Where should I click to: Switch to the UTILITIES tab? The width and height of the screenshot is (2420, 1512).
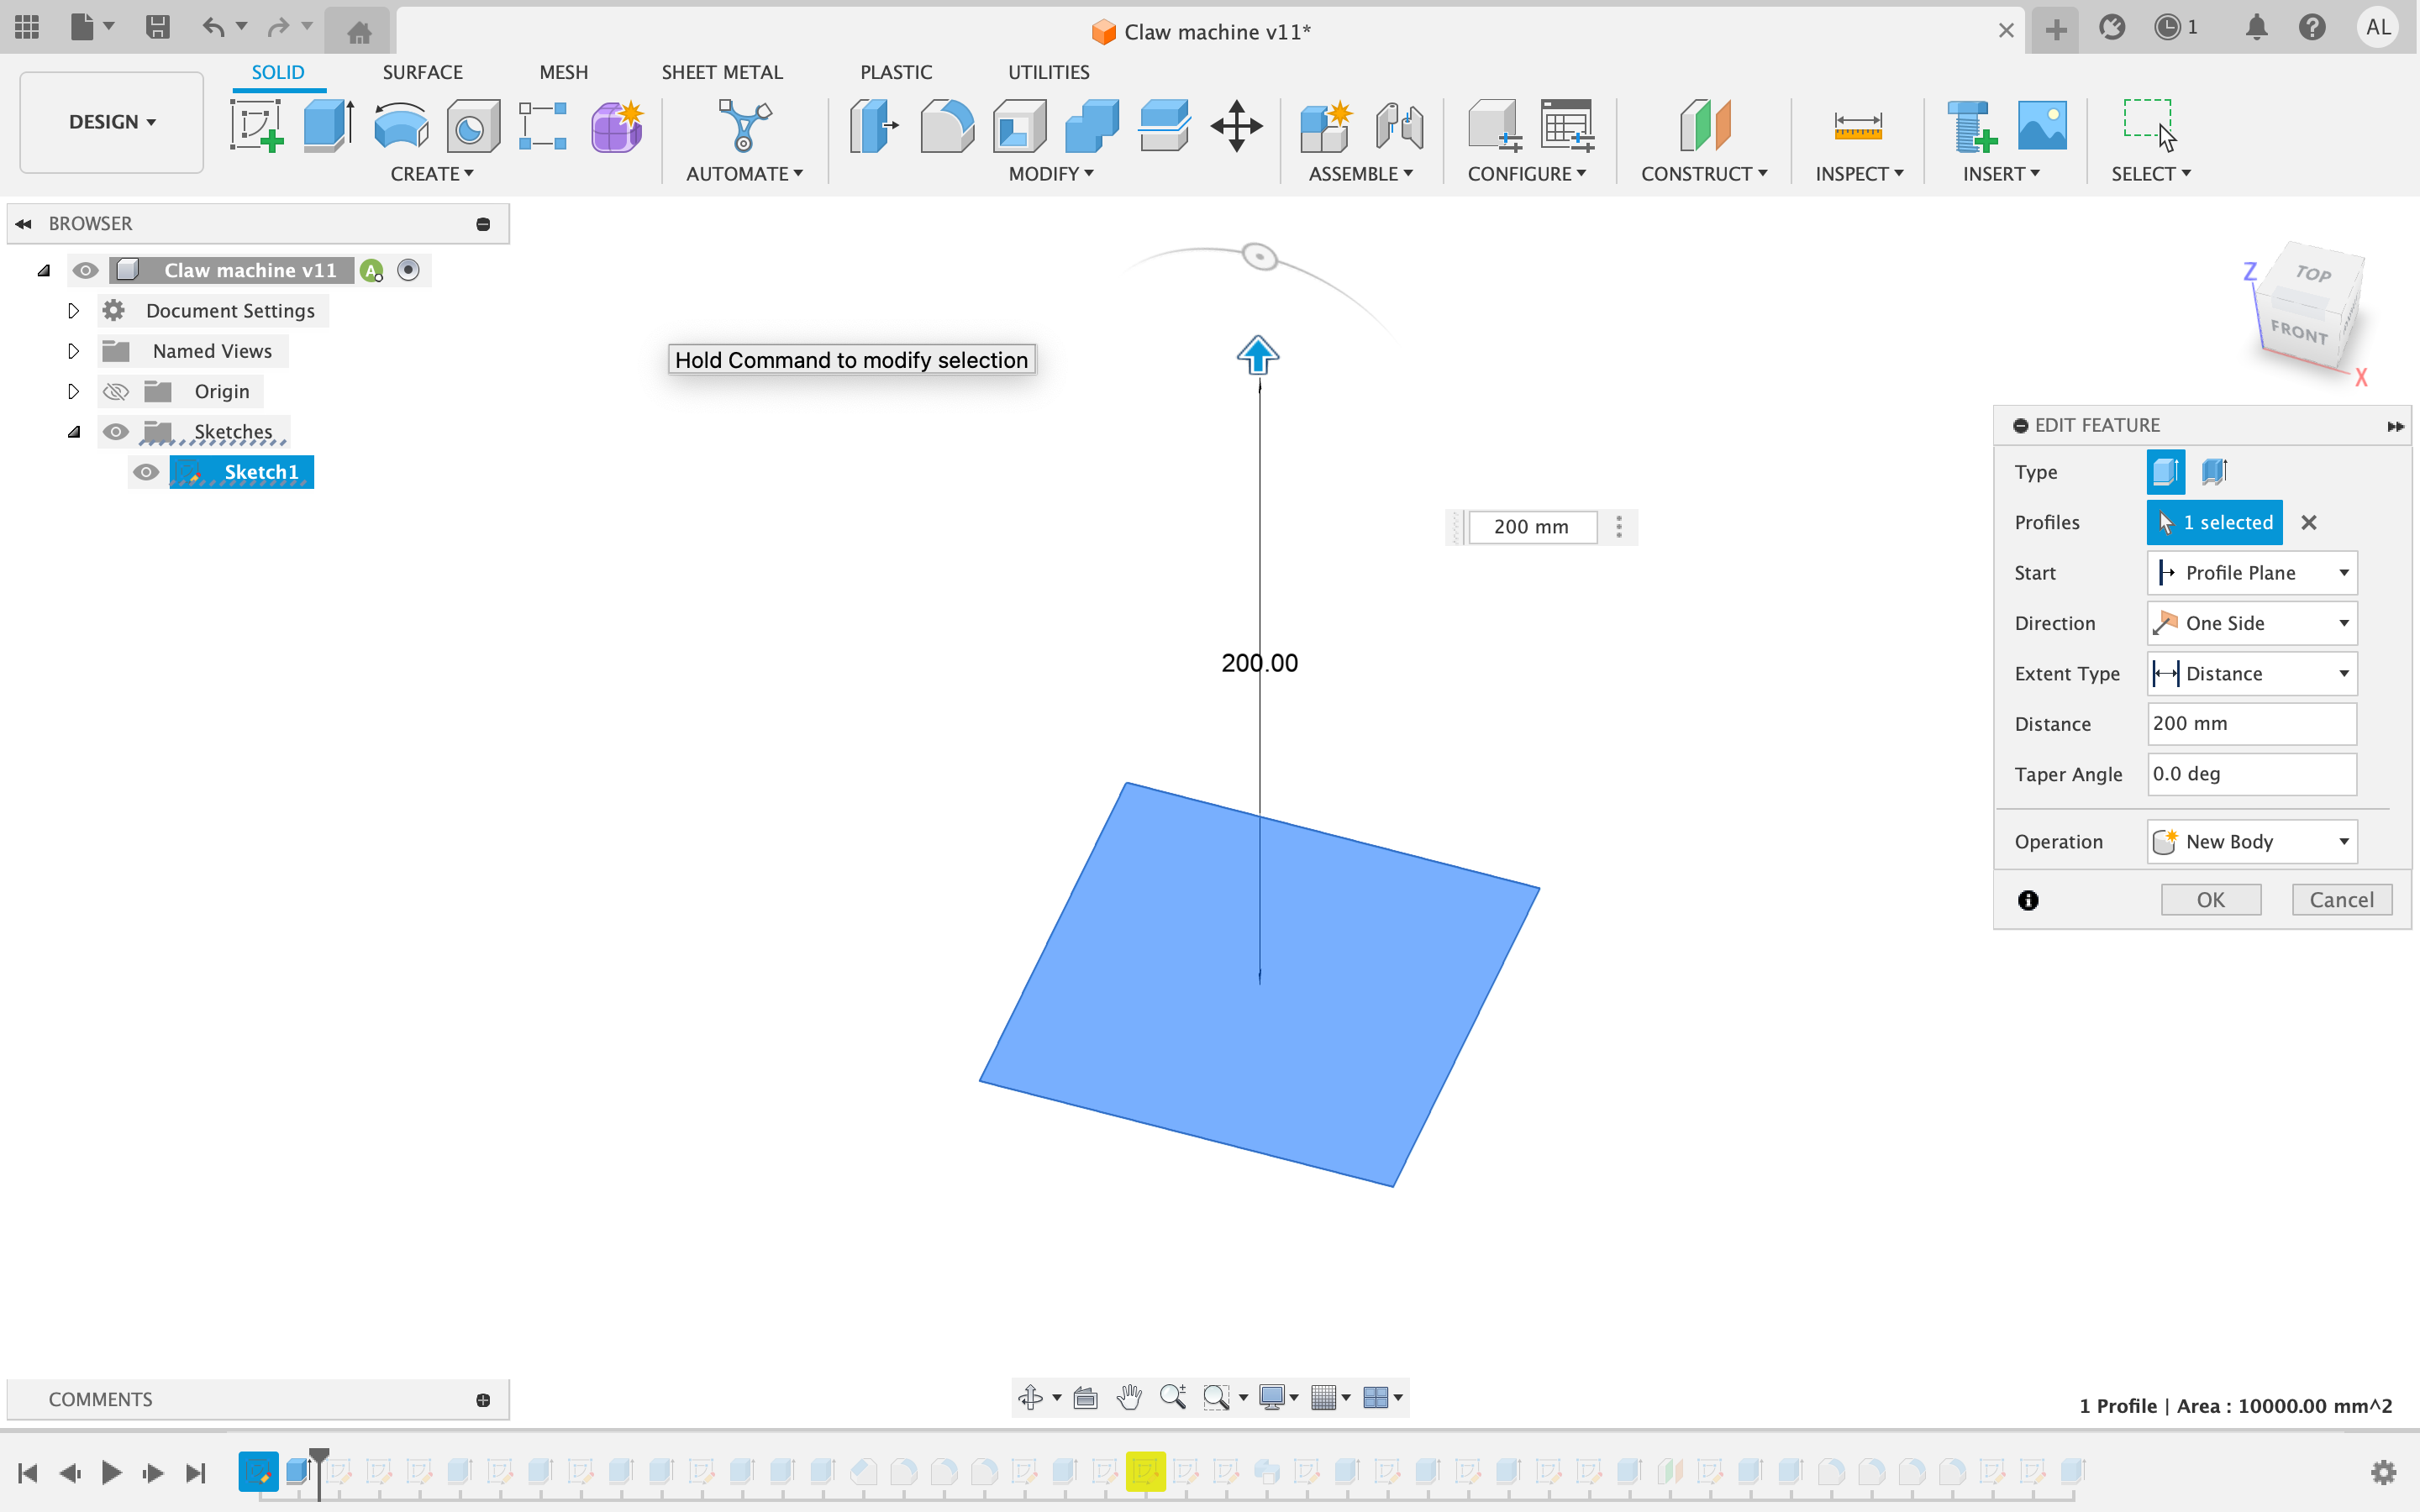(1048, 72)
